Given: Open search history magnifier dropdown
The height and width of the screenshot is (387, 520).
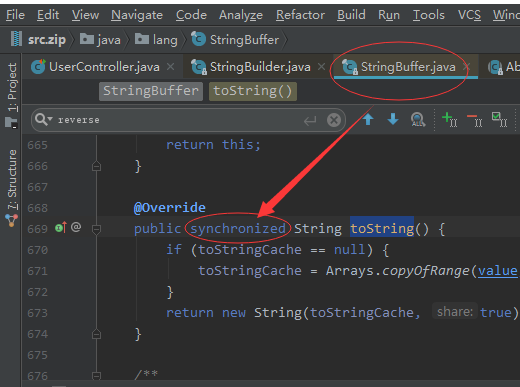Looking at the screenshot, I should (x=44, y=119).
